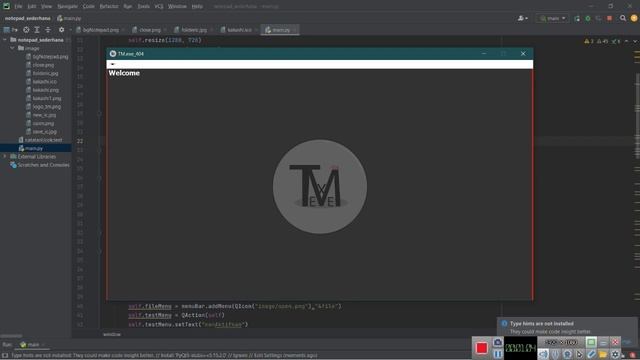The image size is (640, 360).
Task: Click the recorder webcam icon
Action: click(x=567, y=354)
